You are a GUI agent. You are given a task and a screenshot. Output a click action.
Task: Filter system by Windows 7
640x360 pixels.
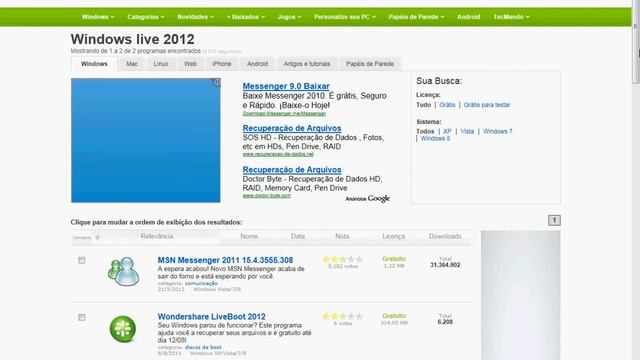[x=497, y=131]
